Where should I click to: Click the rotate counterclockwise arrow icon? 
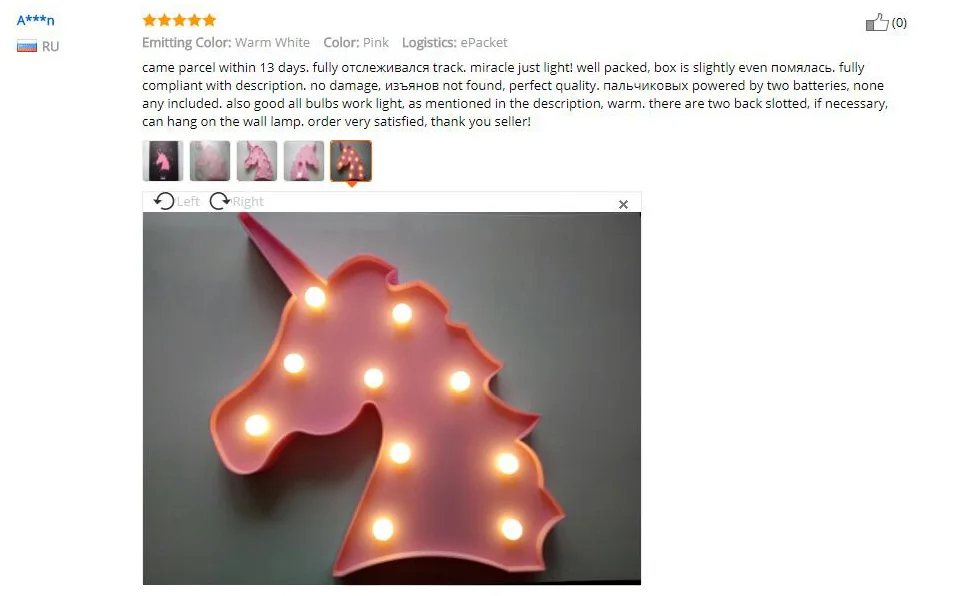tap(163, 201)
